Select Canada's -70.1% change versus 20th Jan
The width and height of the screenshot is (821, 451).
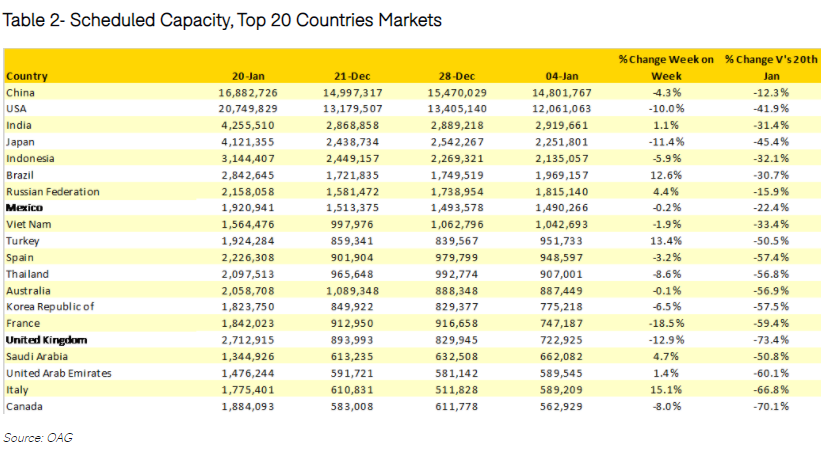click(x=769, y=406)
